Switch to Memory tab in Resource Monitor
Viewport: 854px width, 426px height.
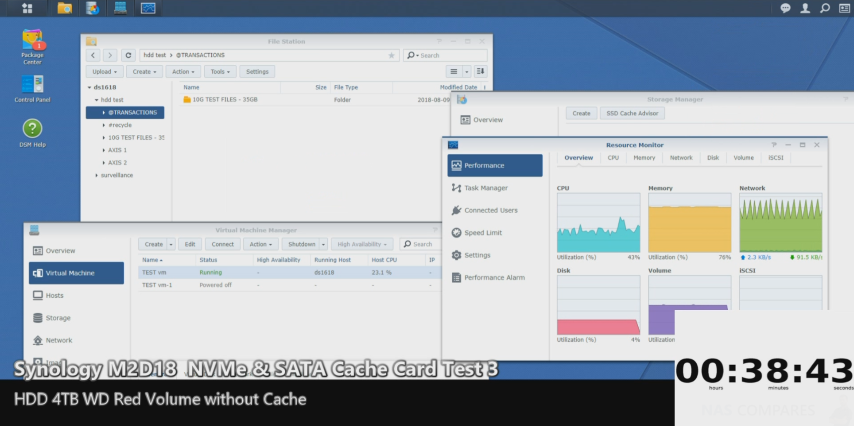click(x=644, y=158)
